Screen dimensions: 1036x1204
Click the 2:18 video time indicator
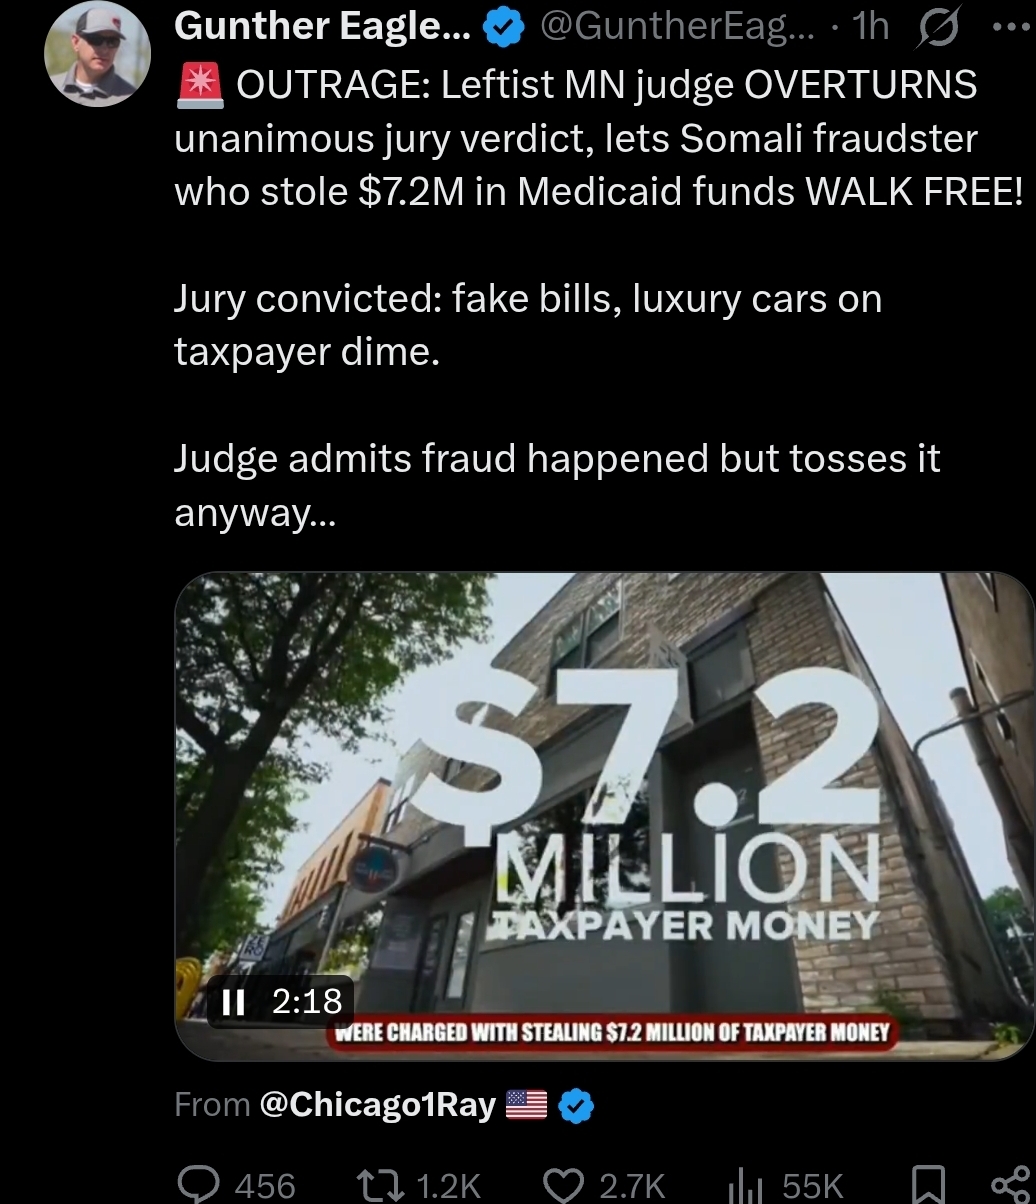coord(308,1000)
